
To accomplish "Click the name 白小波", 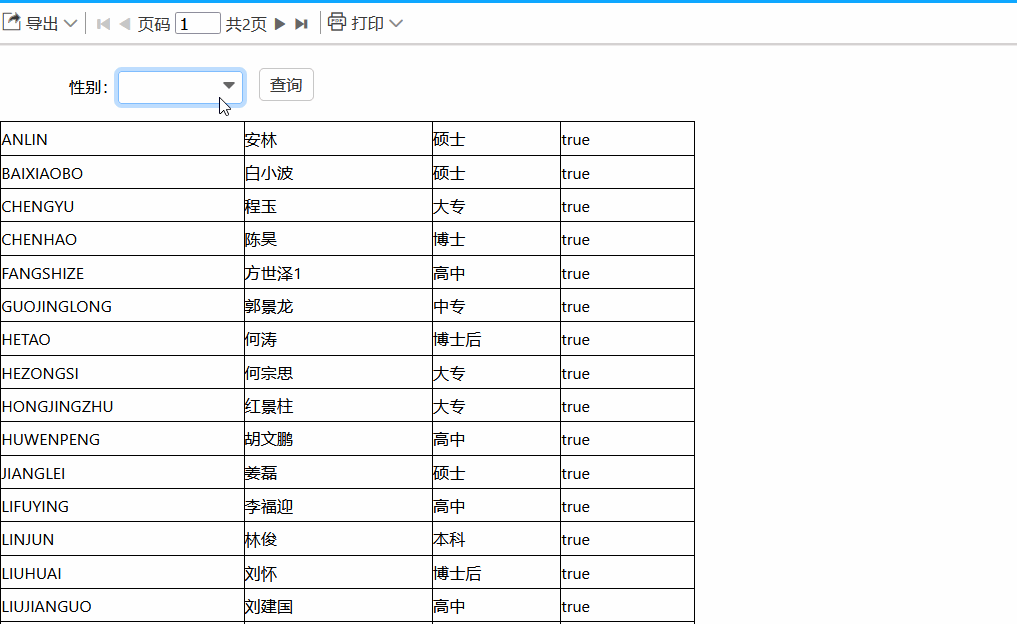I will click(x=269, y=173).
